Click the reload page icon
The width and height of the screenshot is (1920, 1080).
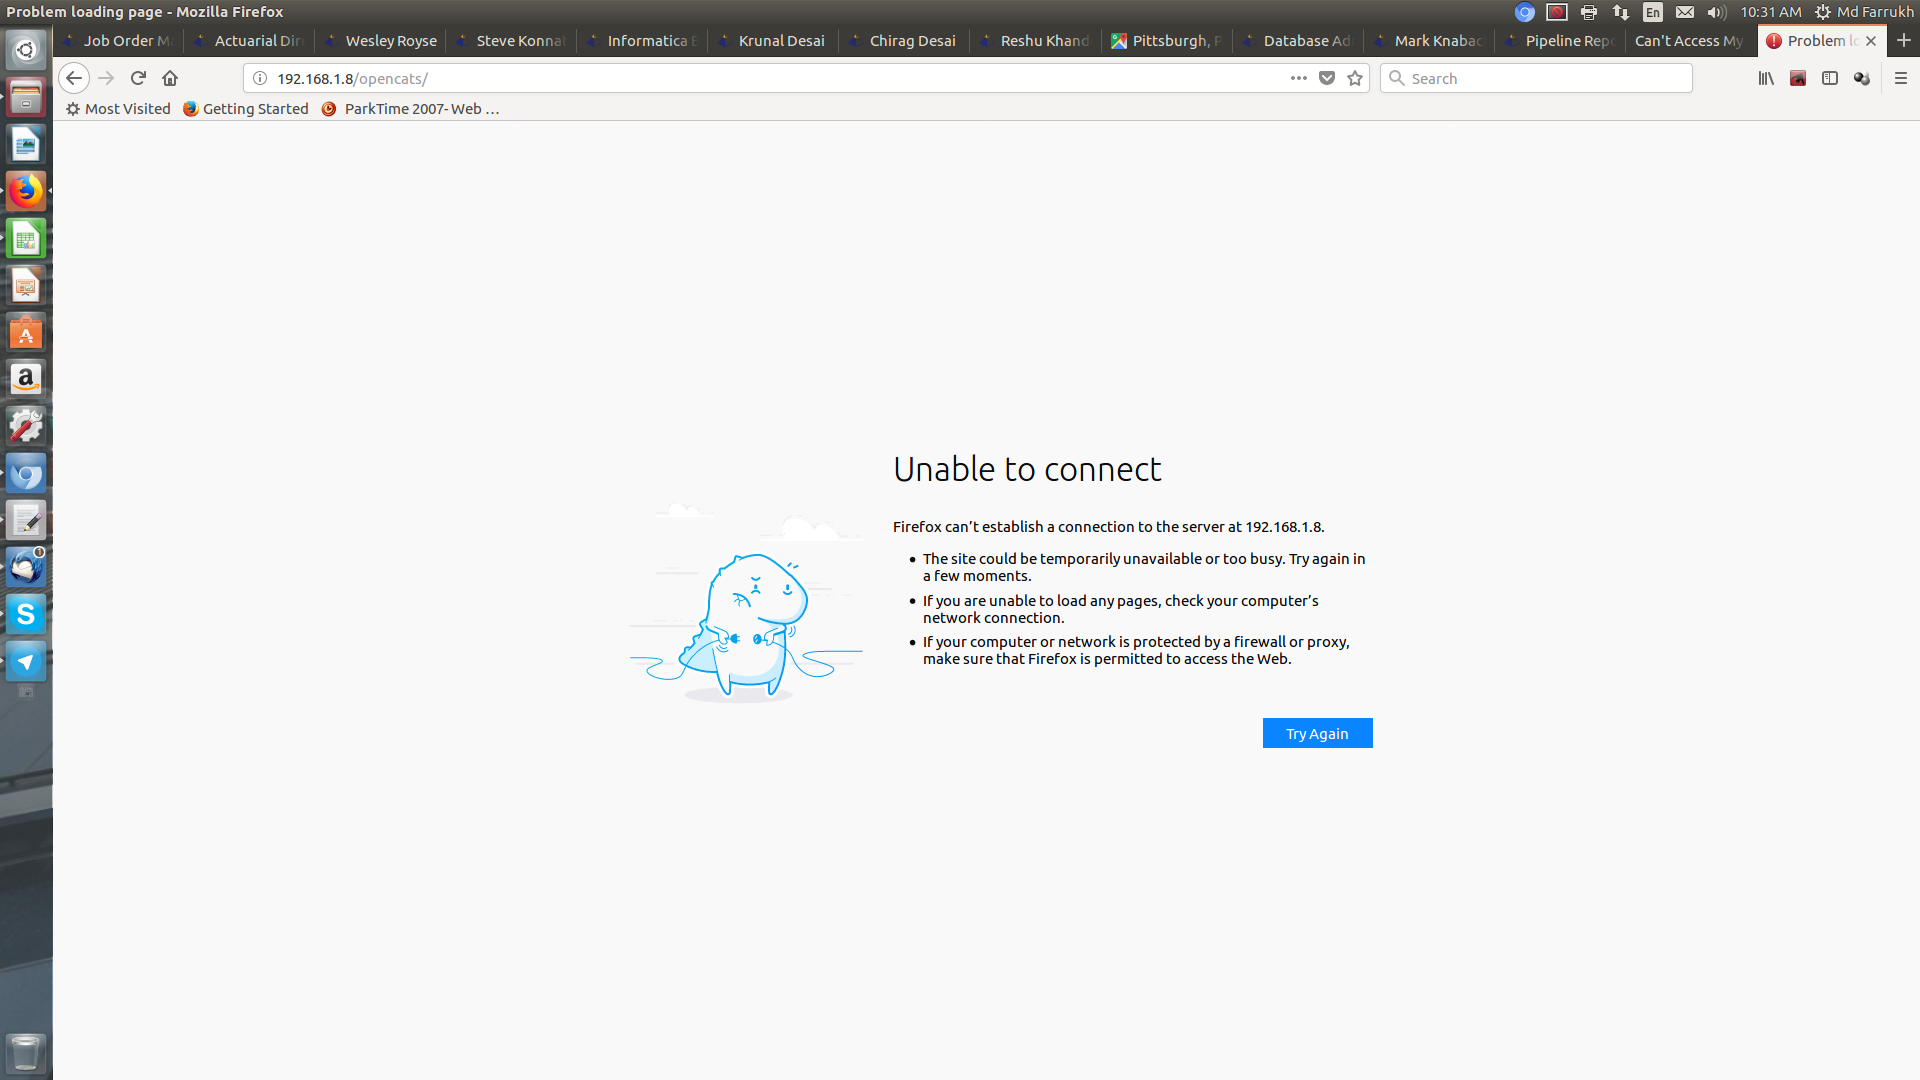tap(138, 78)
